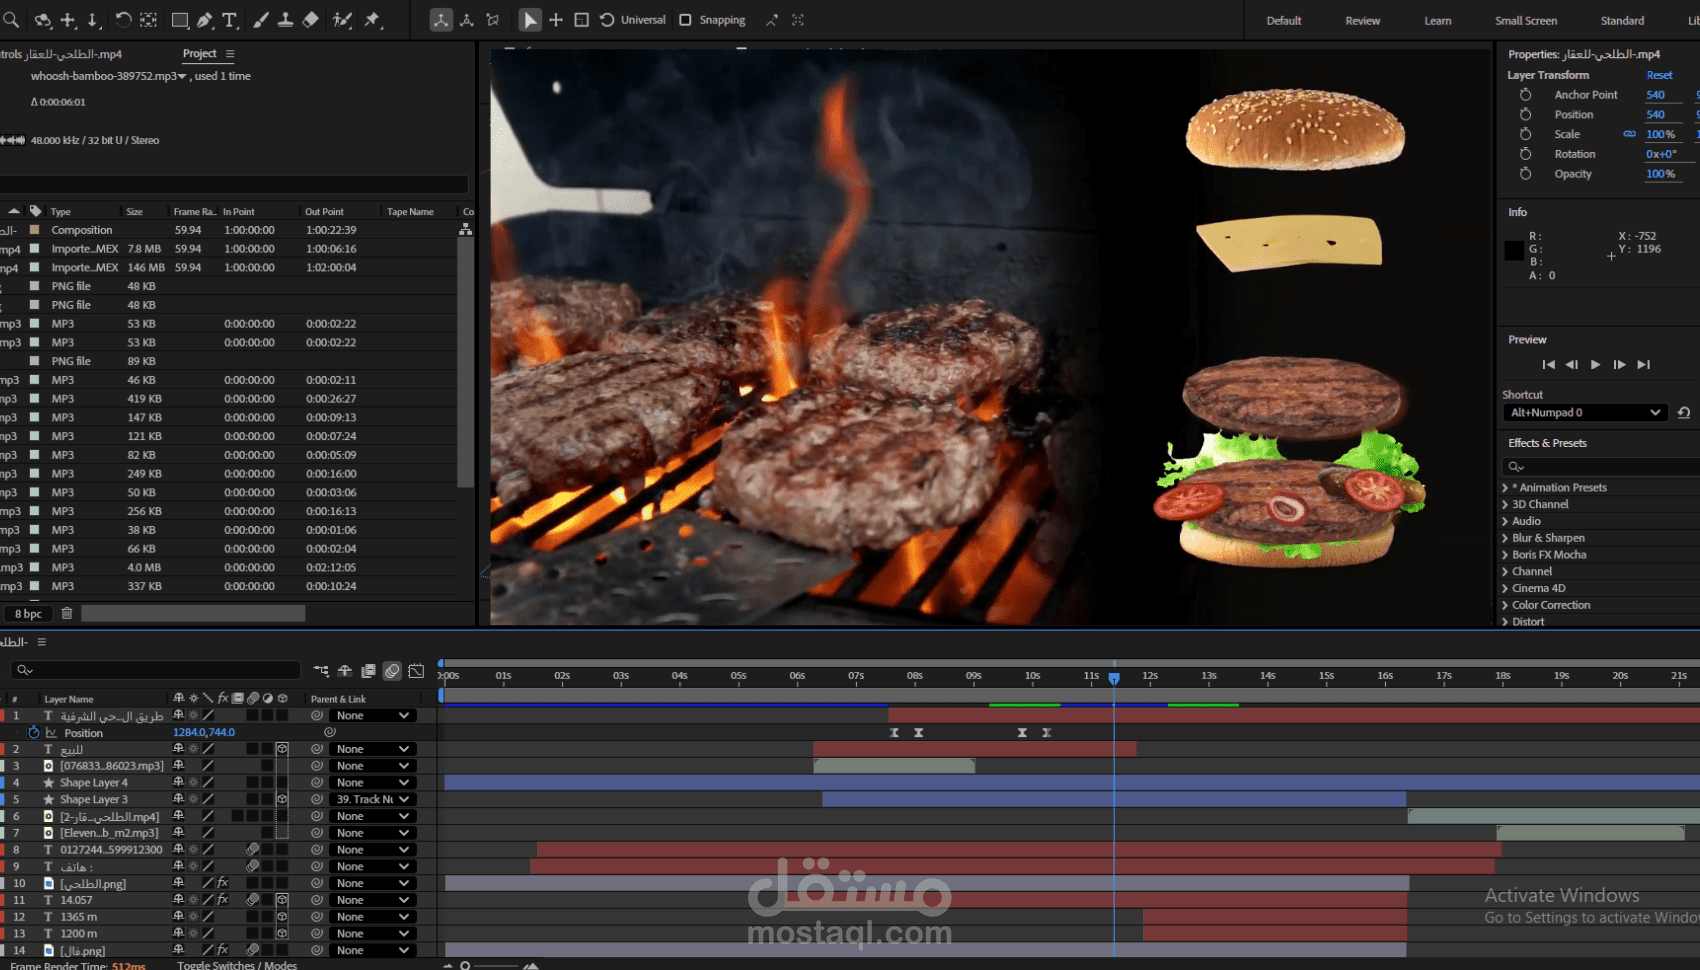This screenshot has height=970, width=1700.
Task: Click the black color swatch in Info panel
Action: [x=1514, y=250]
